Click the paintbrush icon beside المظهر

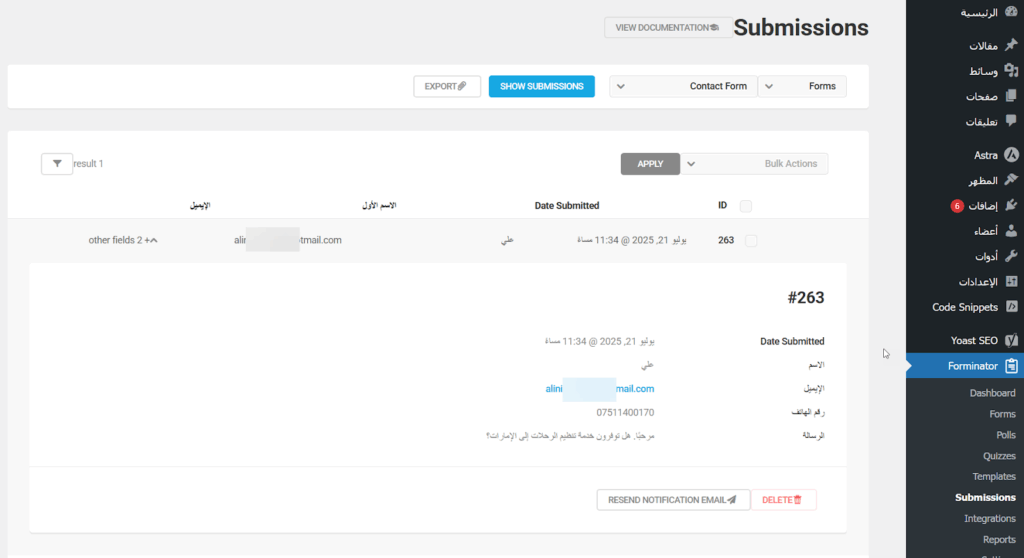[x=1011, y=180]
